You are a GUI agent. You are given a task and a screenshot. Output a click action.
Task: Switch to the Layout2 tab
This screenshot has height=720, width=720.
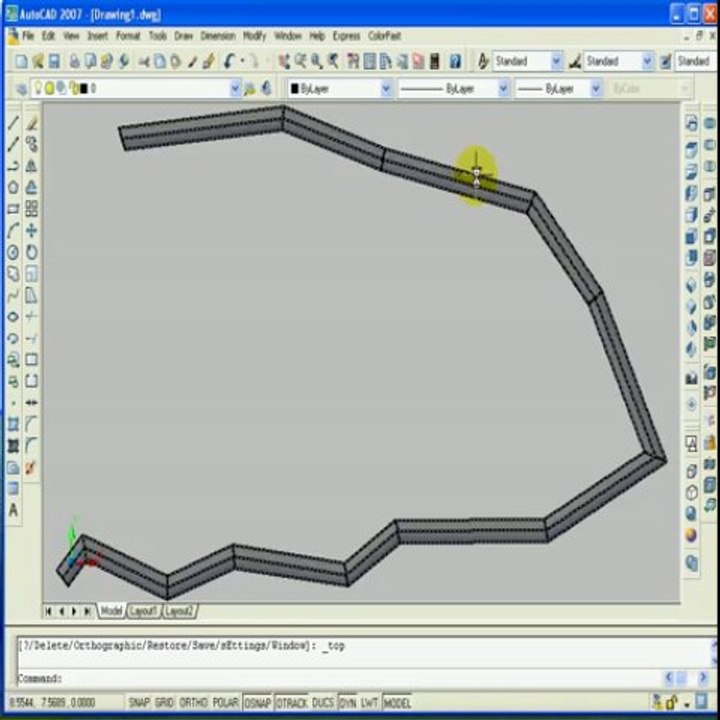pyautogui.click(x=180, y=611)
